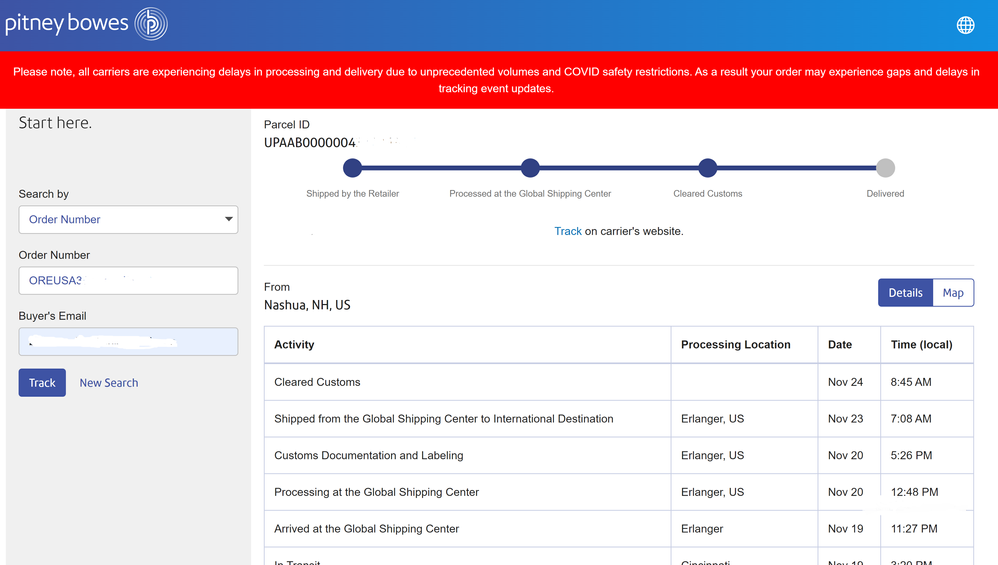Click the Global Shipping Center progress circle
The height and width of the screenshot is (565, 998).
(530, 168)
